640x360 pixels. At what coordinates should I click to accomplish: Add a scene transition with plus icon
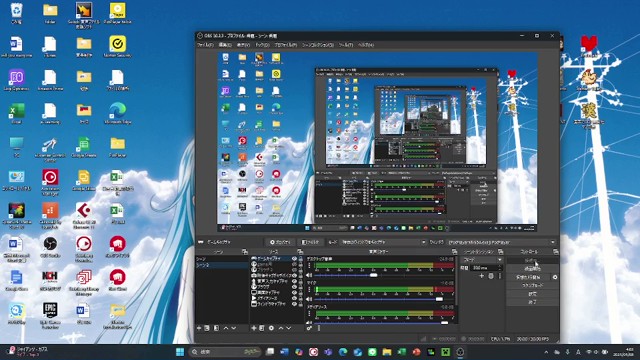[481, 276]
